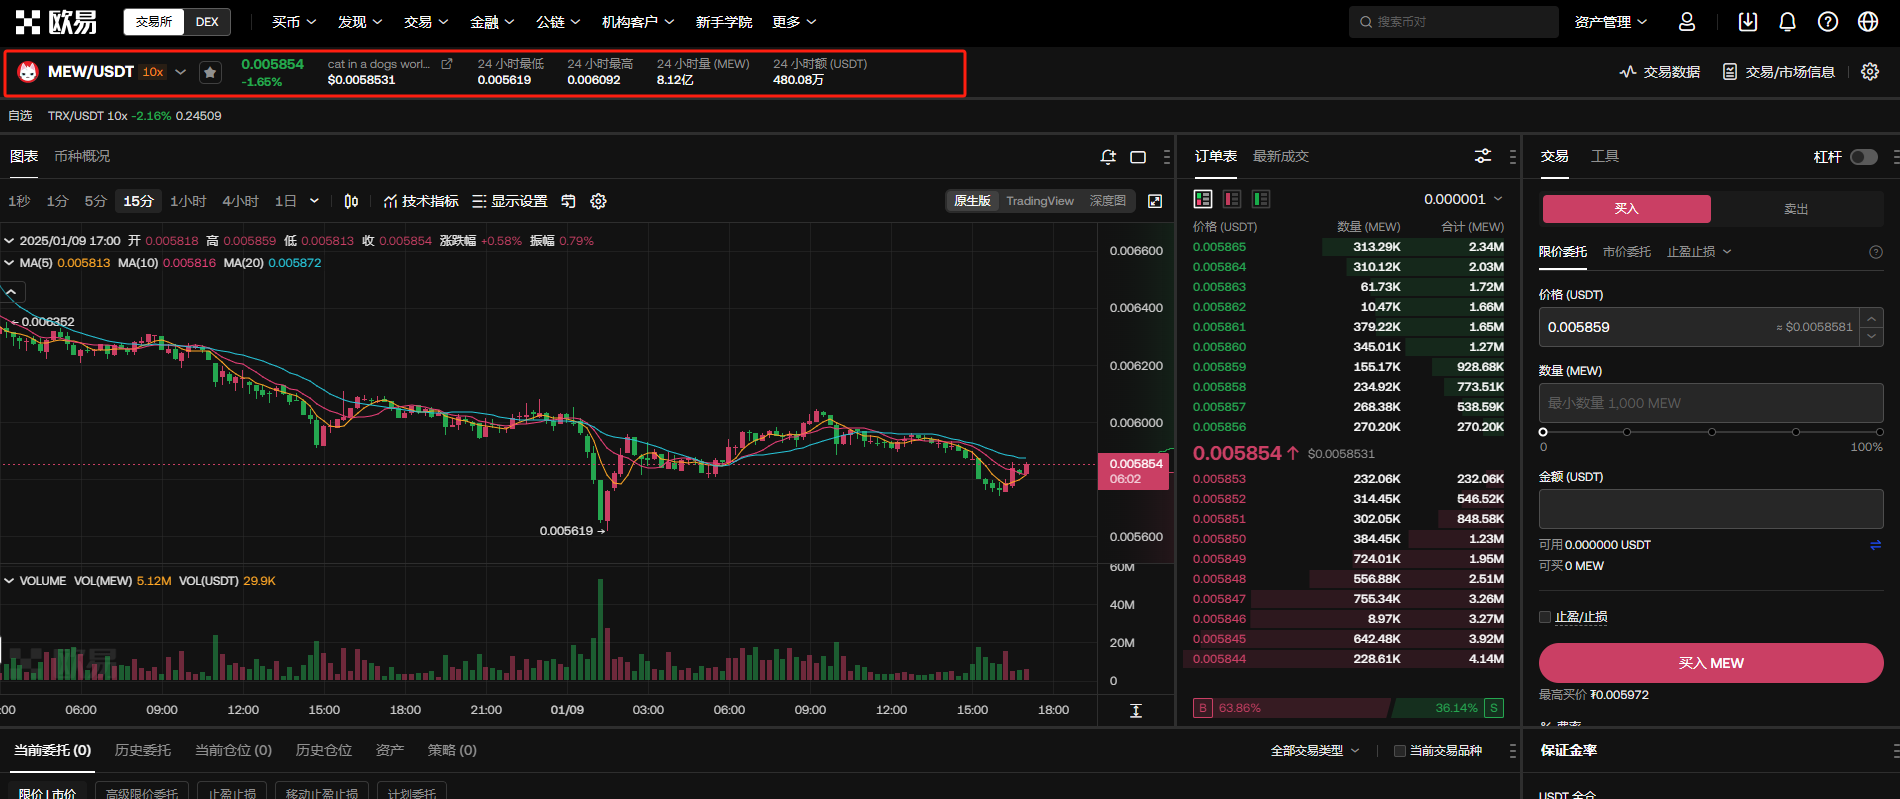Toggle the 杠杆 leverage switch
Viewport: 1900px width, 799px height.
1863,157
